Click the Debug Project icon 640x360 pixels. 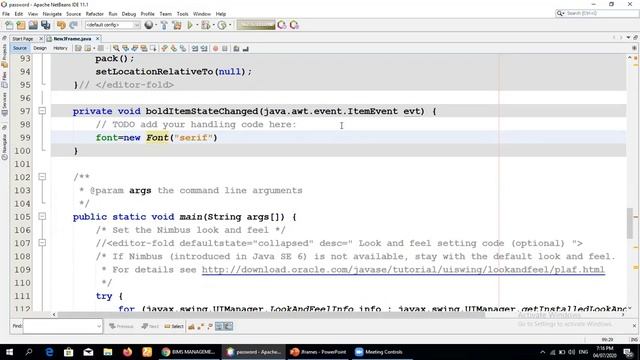point(205,25)
